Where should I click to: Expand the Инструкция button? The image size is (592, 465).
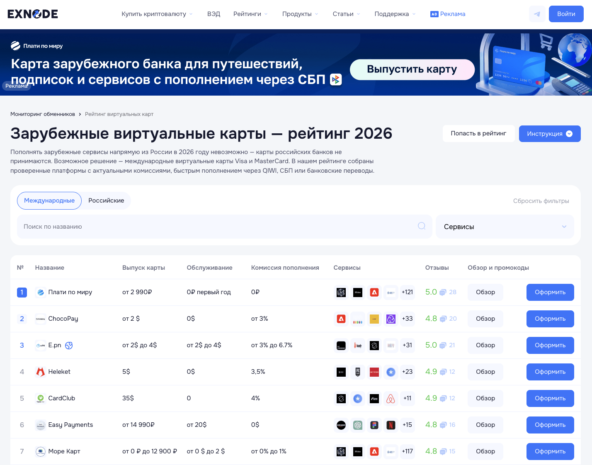(x=550, y=134)
